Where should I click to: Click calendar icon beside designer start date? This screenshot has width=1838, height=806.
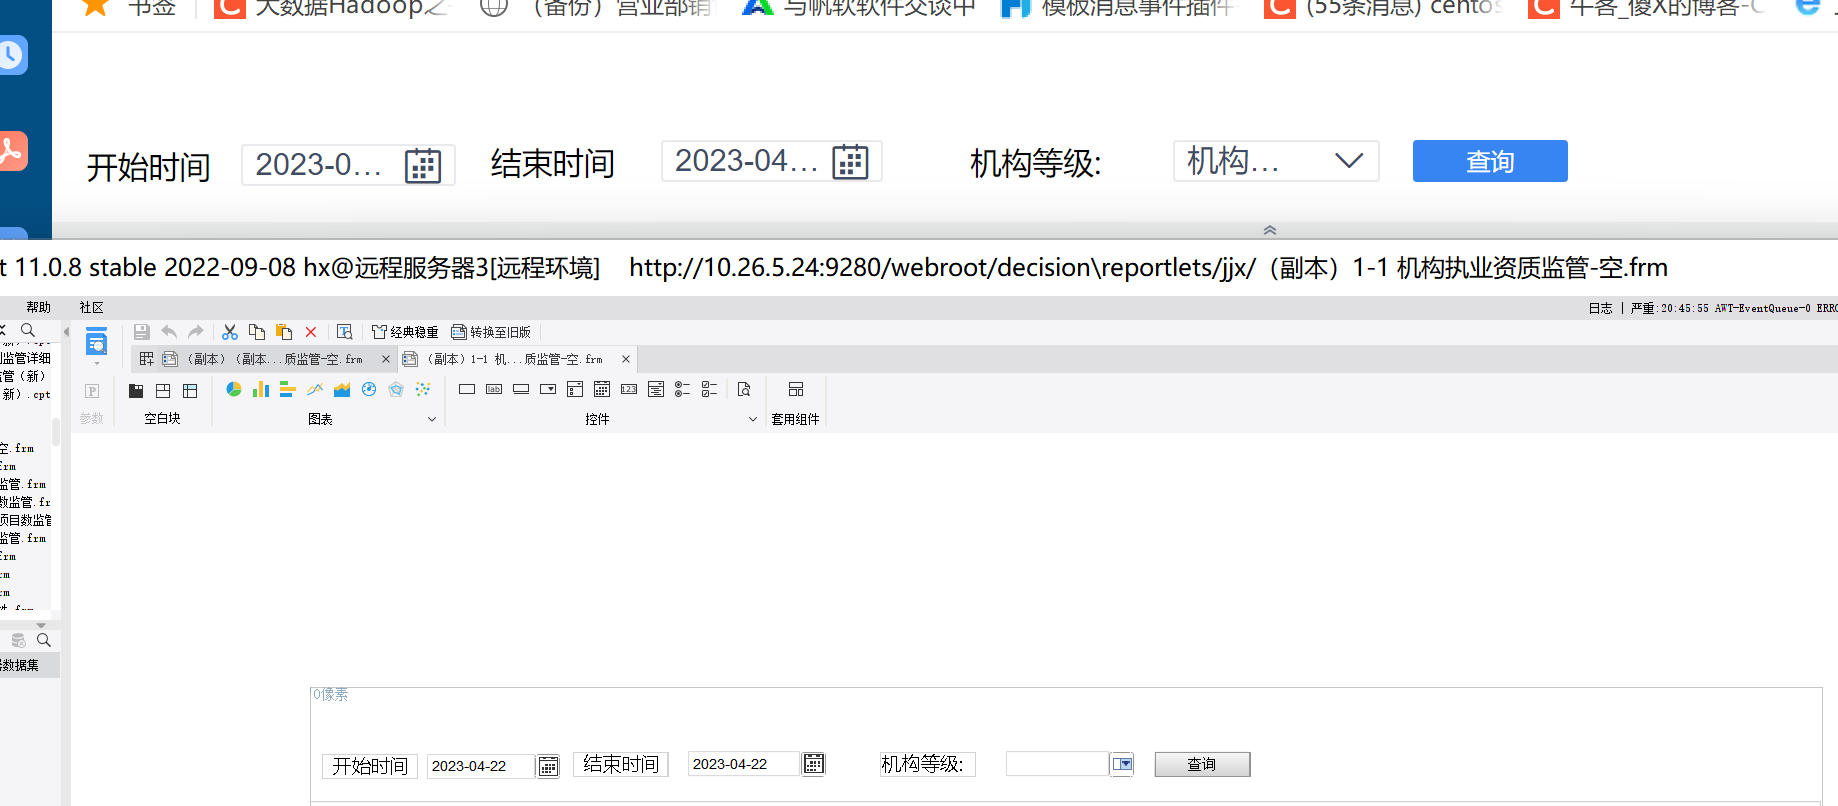548,766
